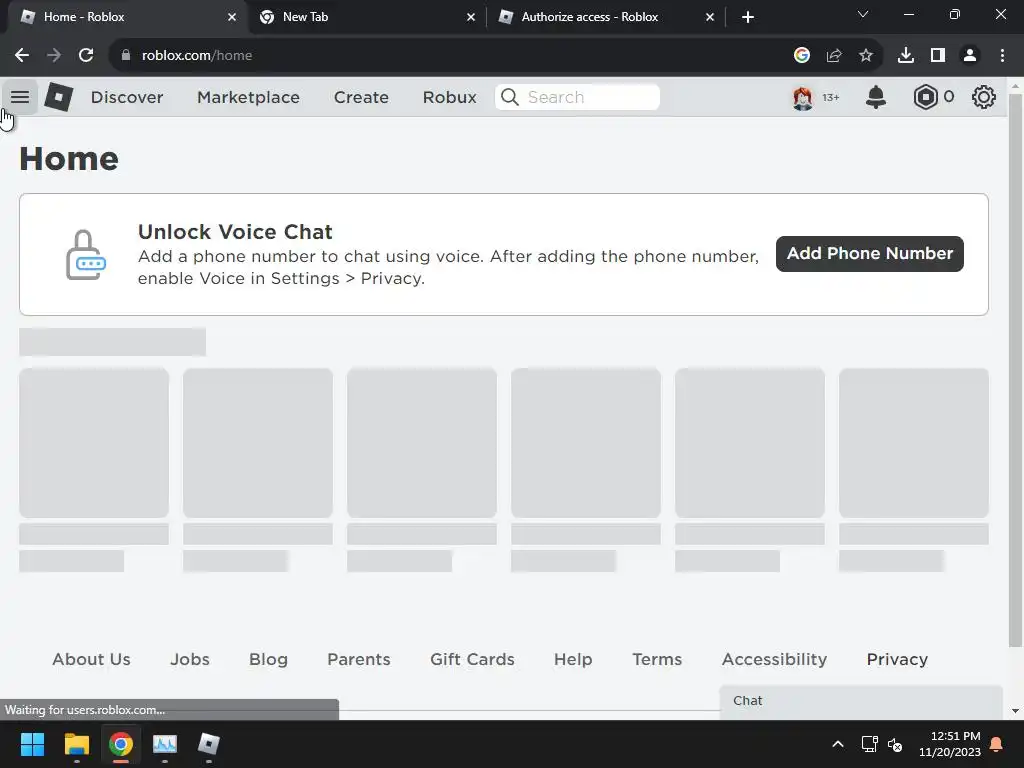Click the Chrome taskbar icon
This screenshot has width=1024, height=768.
pos(121,744)
